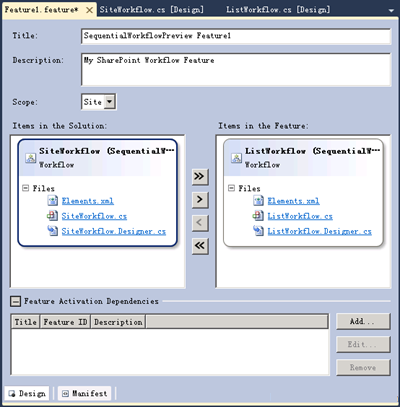The height and width of the screenshot is (407, 400).
Task: Click the single left arrow move button
Action: point(200,223)
